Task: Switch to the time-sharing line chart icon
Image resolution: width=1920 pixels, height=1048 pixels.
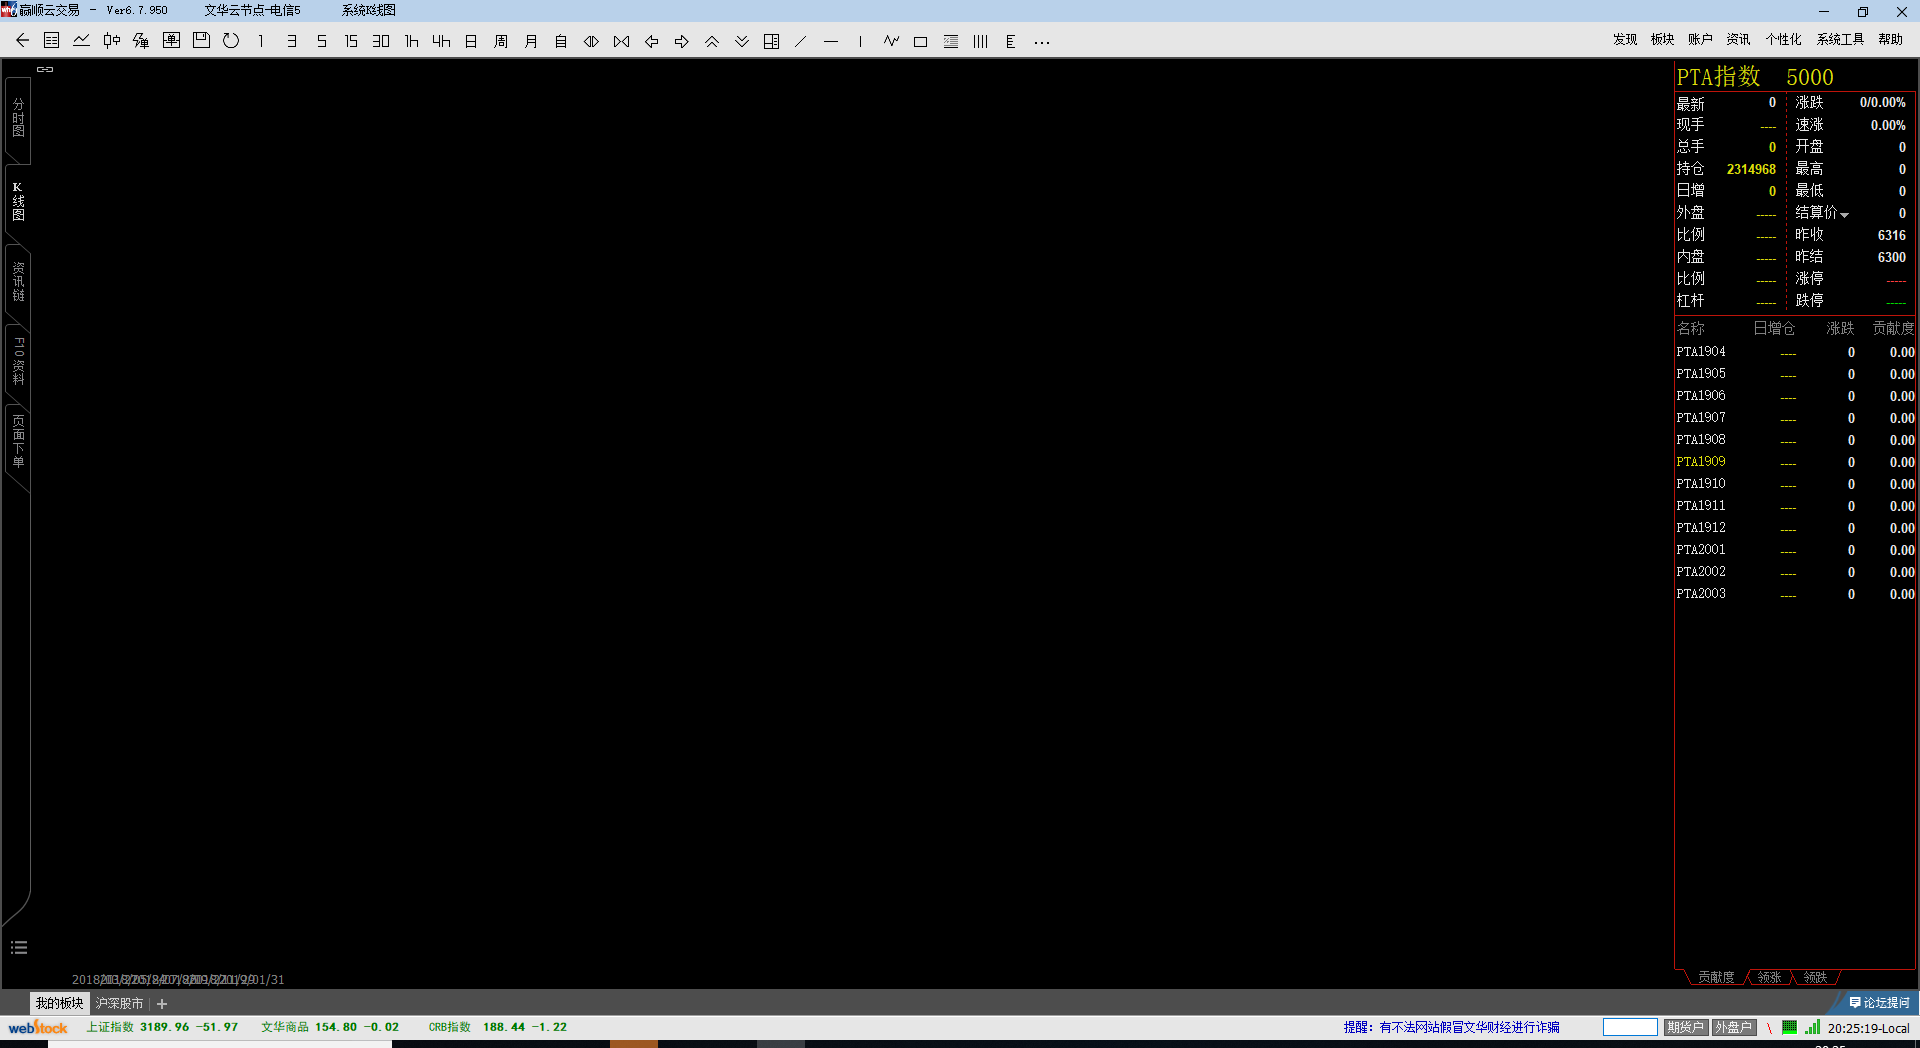Action: click(82, 41)
